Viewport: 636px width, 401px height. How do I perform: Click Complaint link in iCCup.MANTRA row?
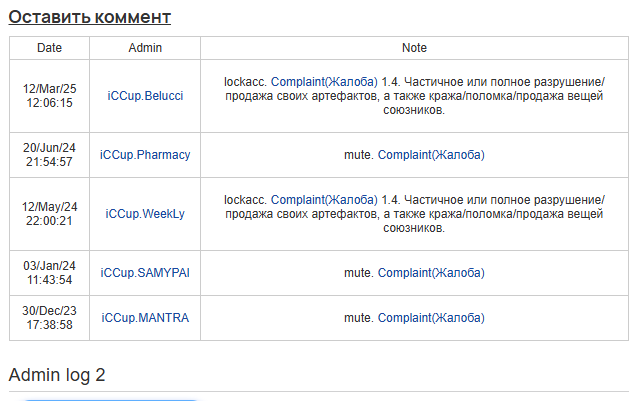click(x=431, y=318)
